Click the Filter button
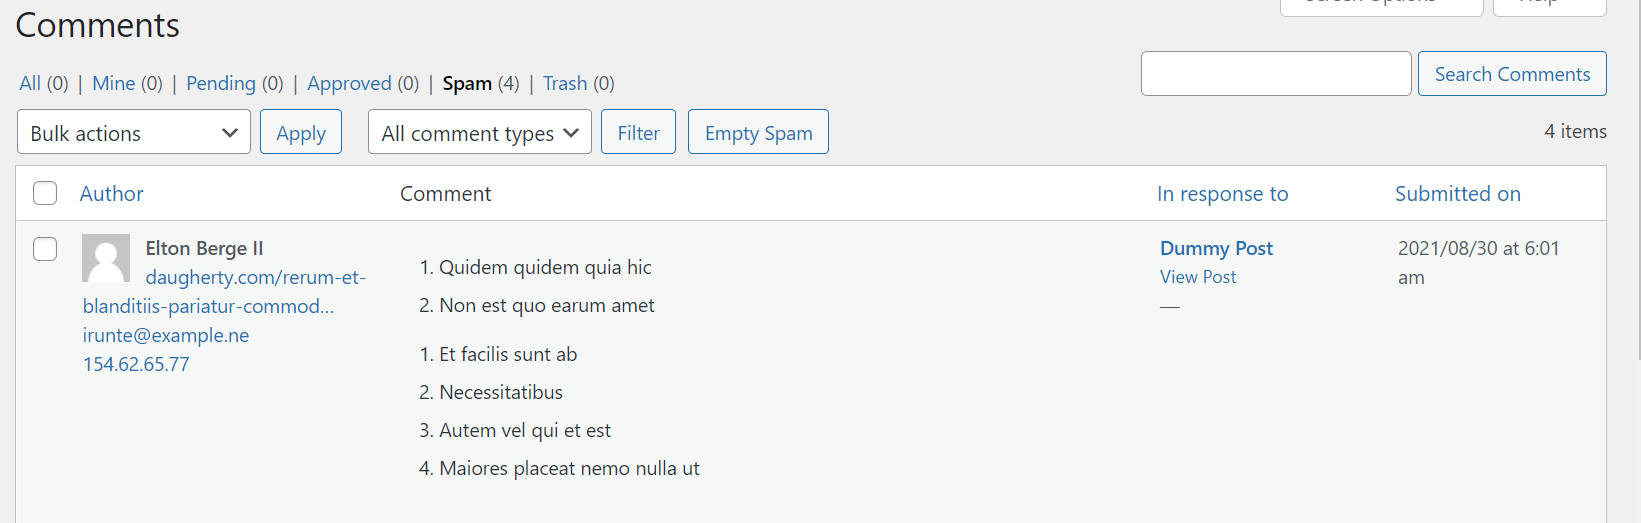 (638, 132)
